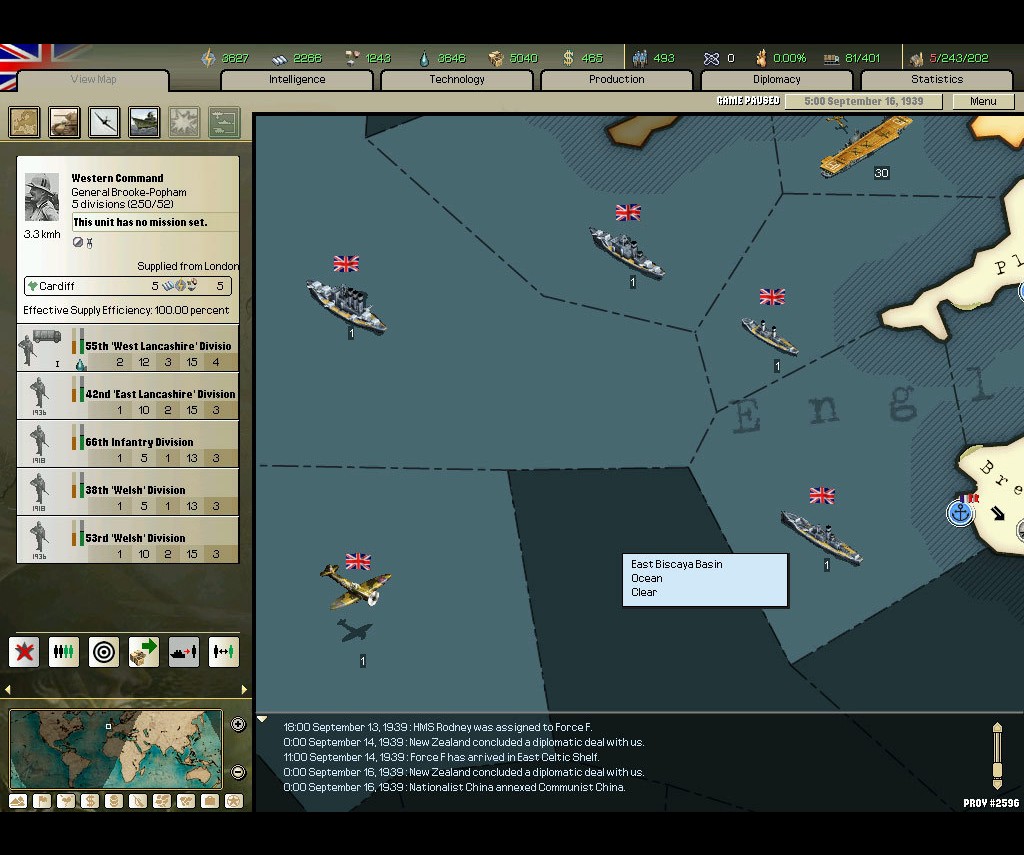Select the British fighter aircraft on map

(x=356, y=586)
